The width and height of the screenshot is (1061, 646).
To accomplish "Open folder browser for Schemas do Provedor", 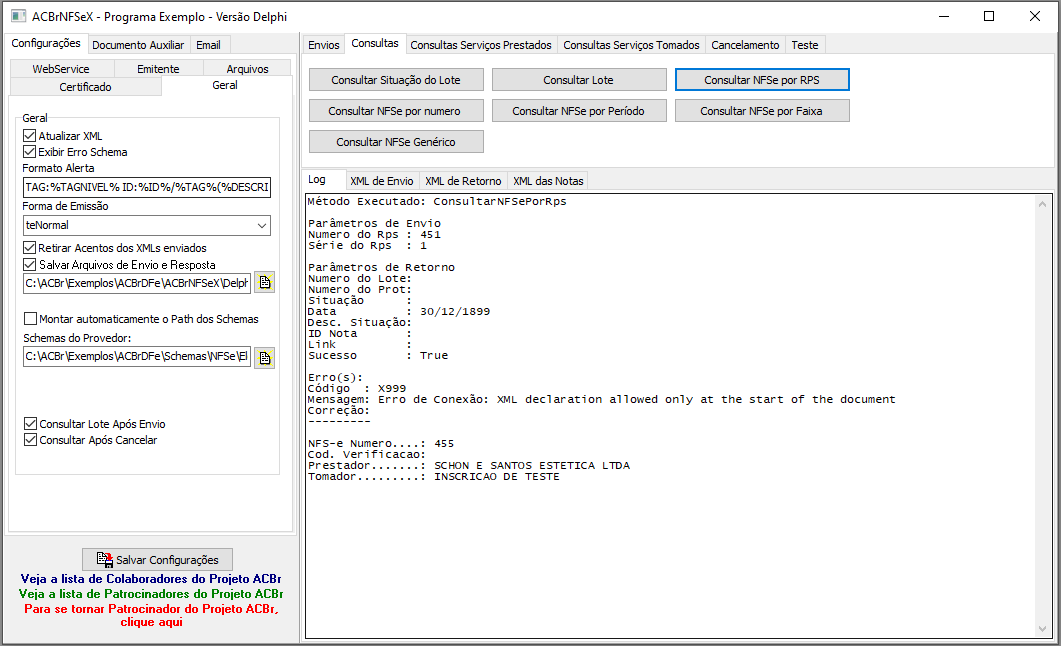I will point(265,358).
